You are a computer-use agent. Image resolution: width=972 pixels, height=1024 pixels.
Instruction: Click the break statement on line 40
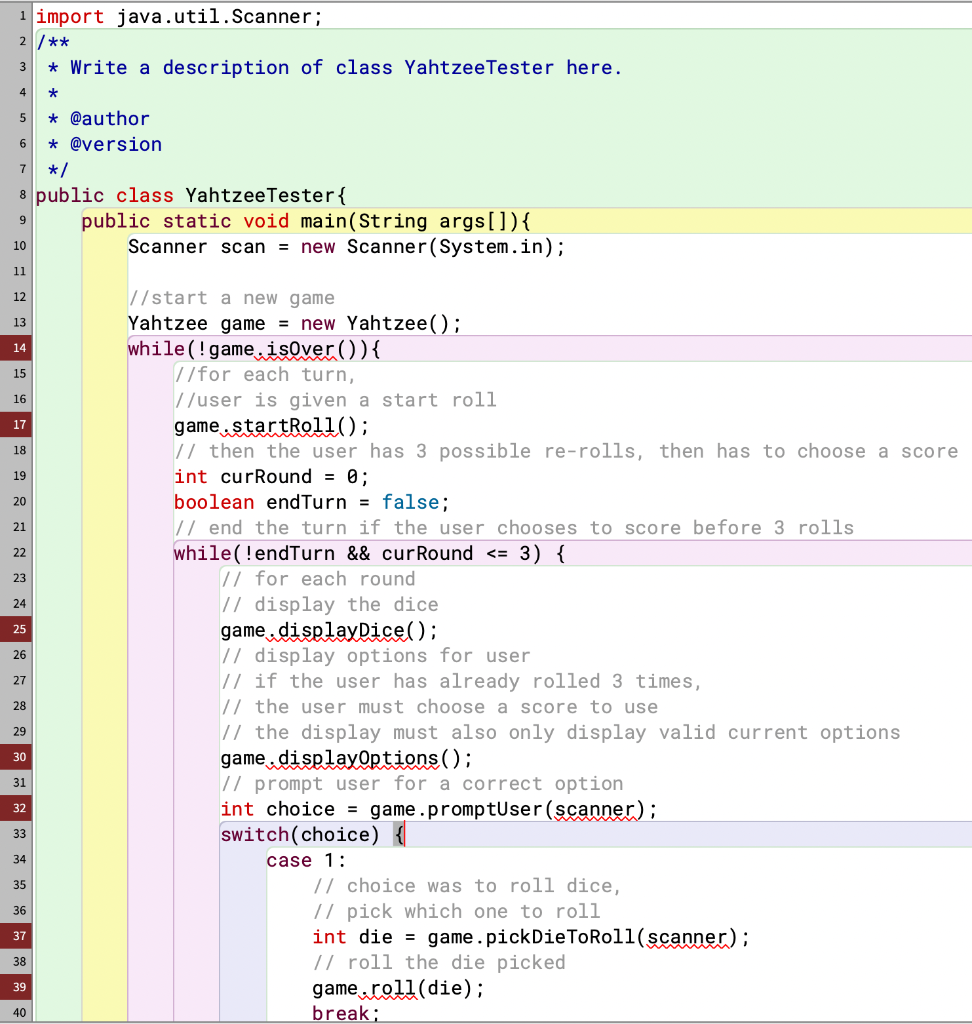click(x=340, y=1013)
